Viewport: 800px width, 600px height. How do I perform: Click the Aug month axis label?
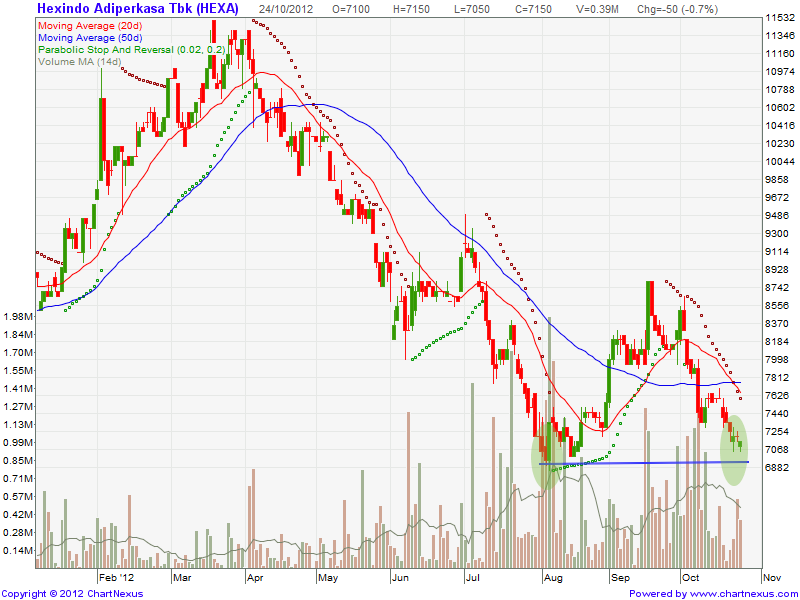(x=553, y=578)
